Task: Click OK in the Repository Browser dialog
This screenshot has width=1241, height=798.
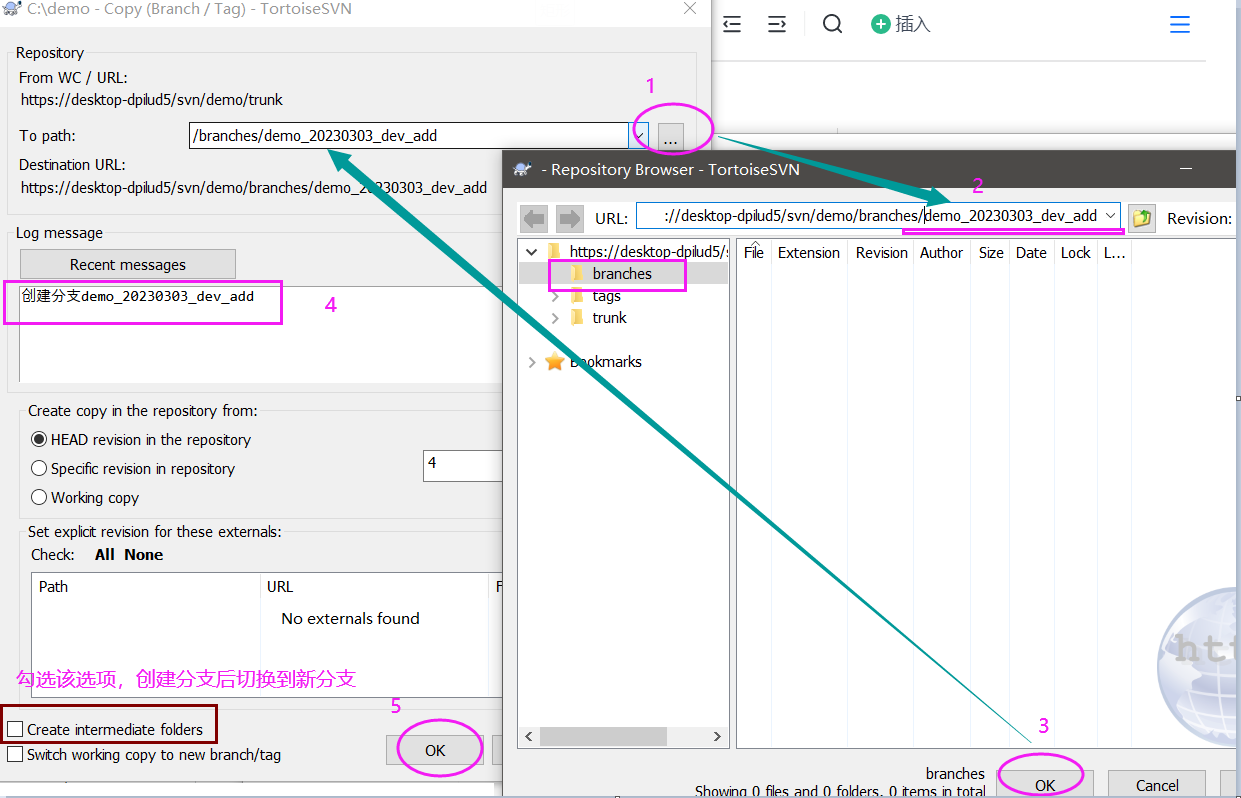Action: click(1045, 785)
